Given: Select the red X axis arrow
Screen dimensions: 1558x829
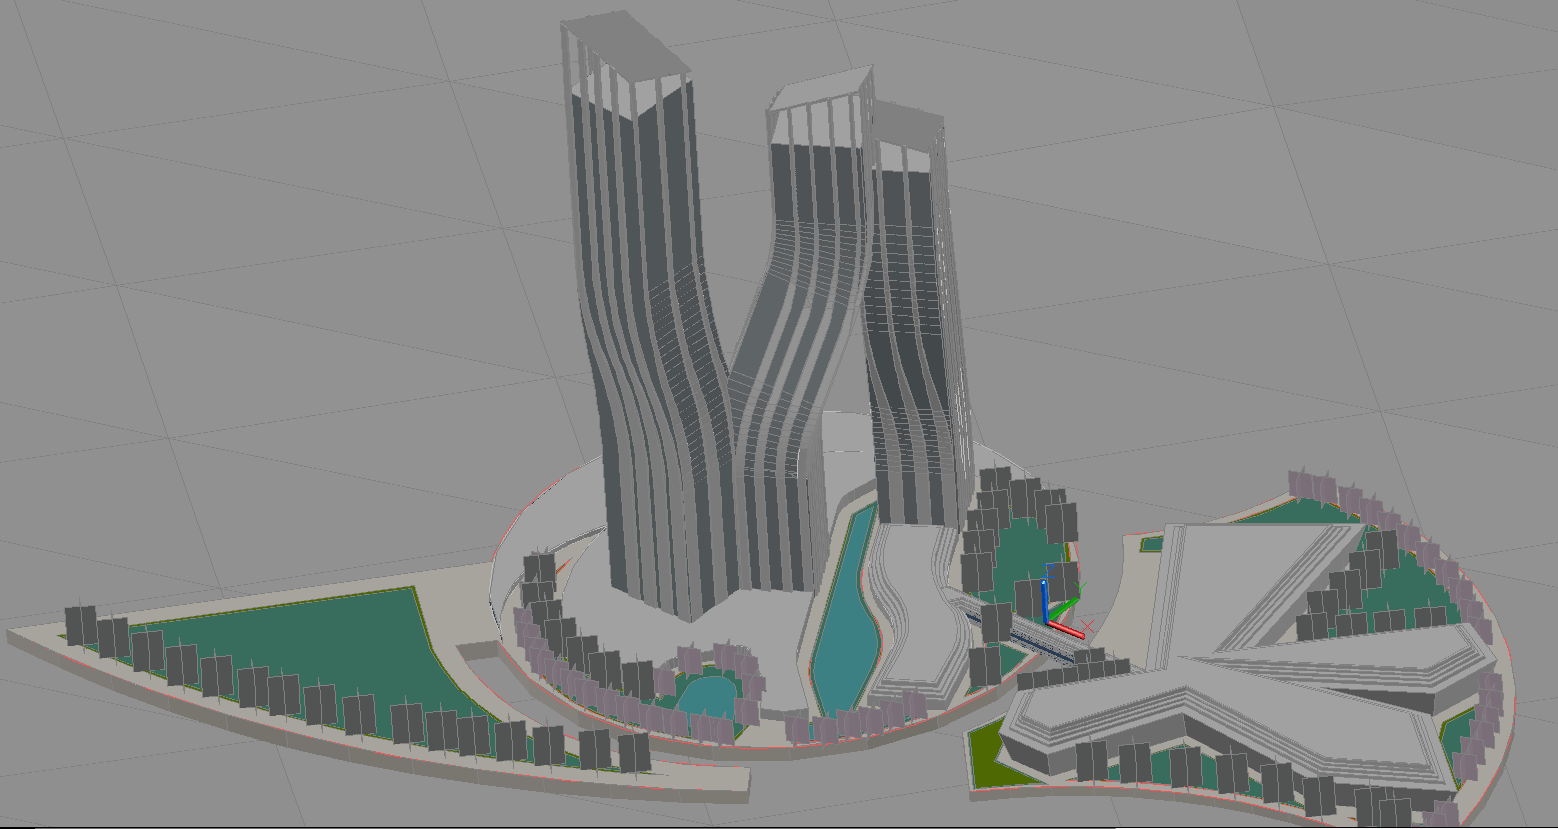Looking at the screenshot, I should point(1066,629).
